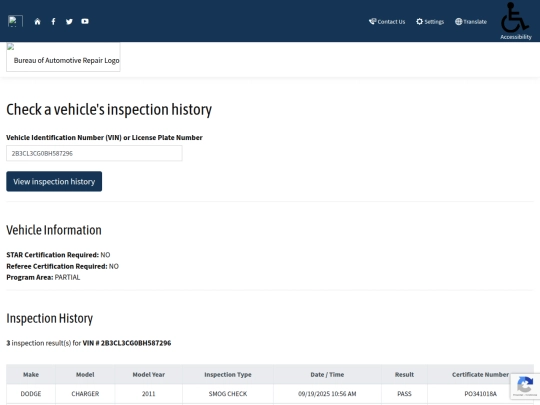540x405 pixels.
Task: Select the Date / Time column header
Action: (x=327, y=374)
